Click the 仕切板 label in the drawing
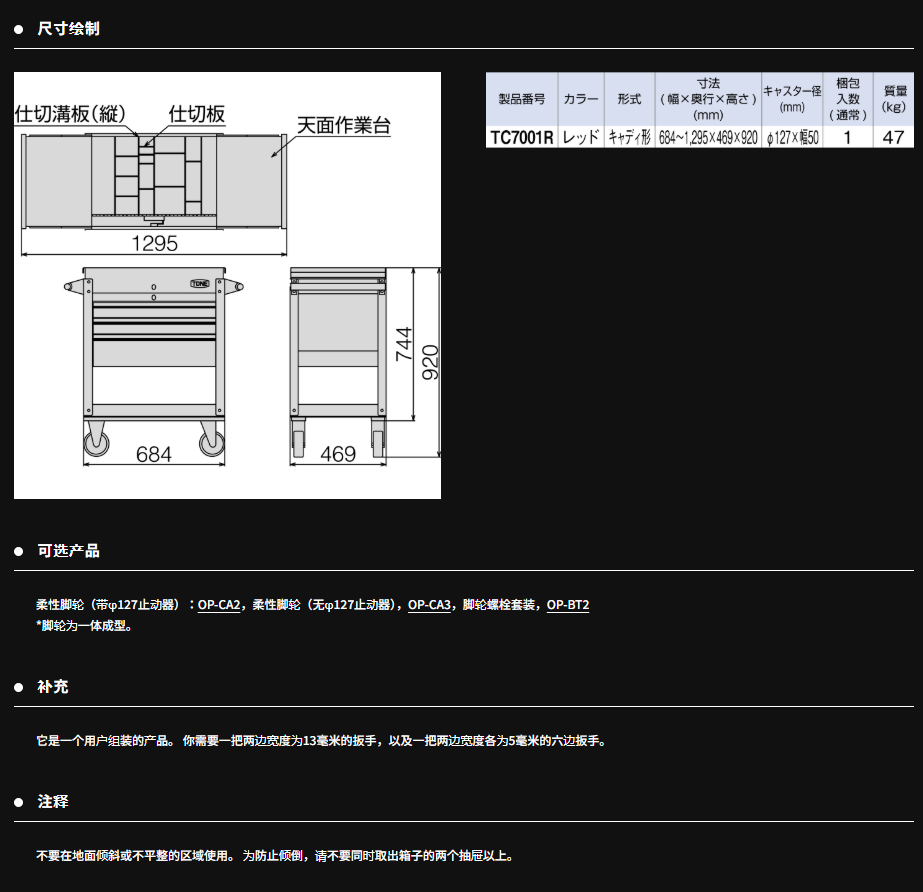923x892 pixels. tap(199, 113)
